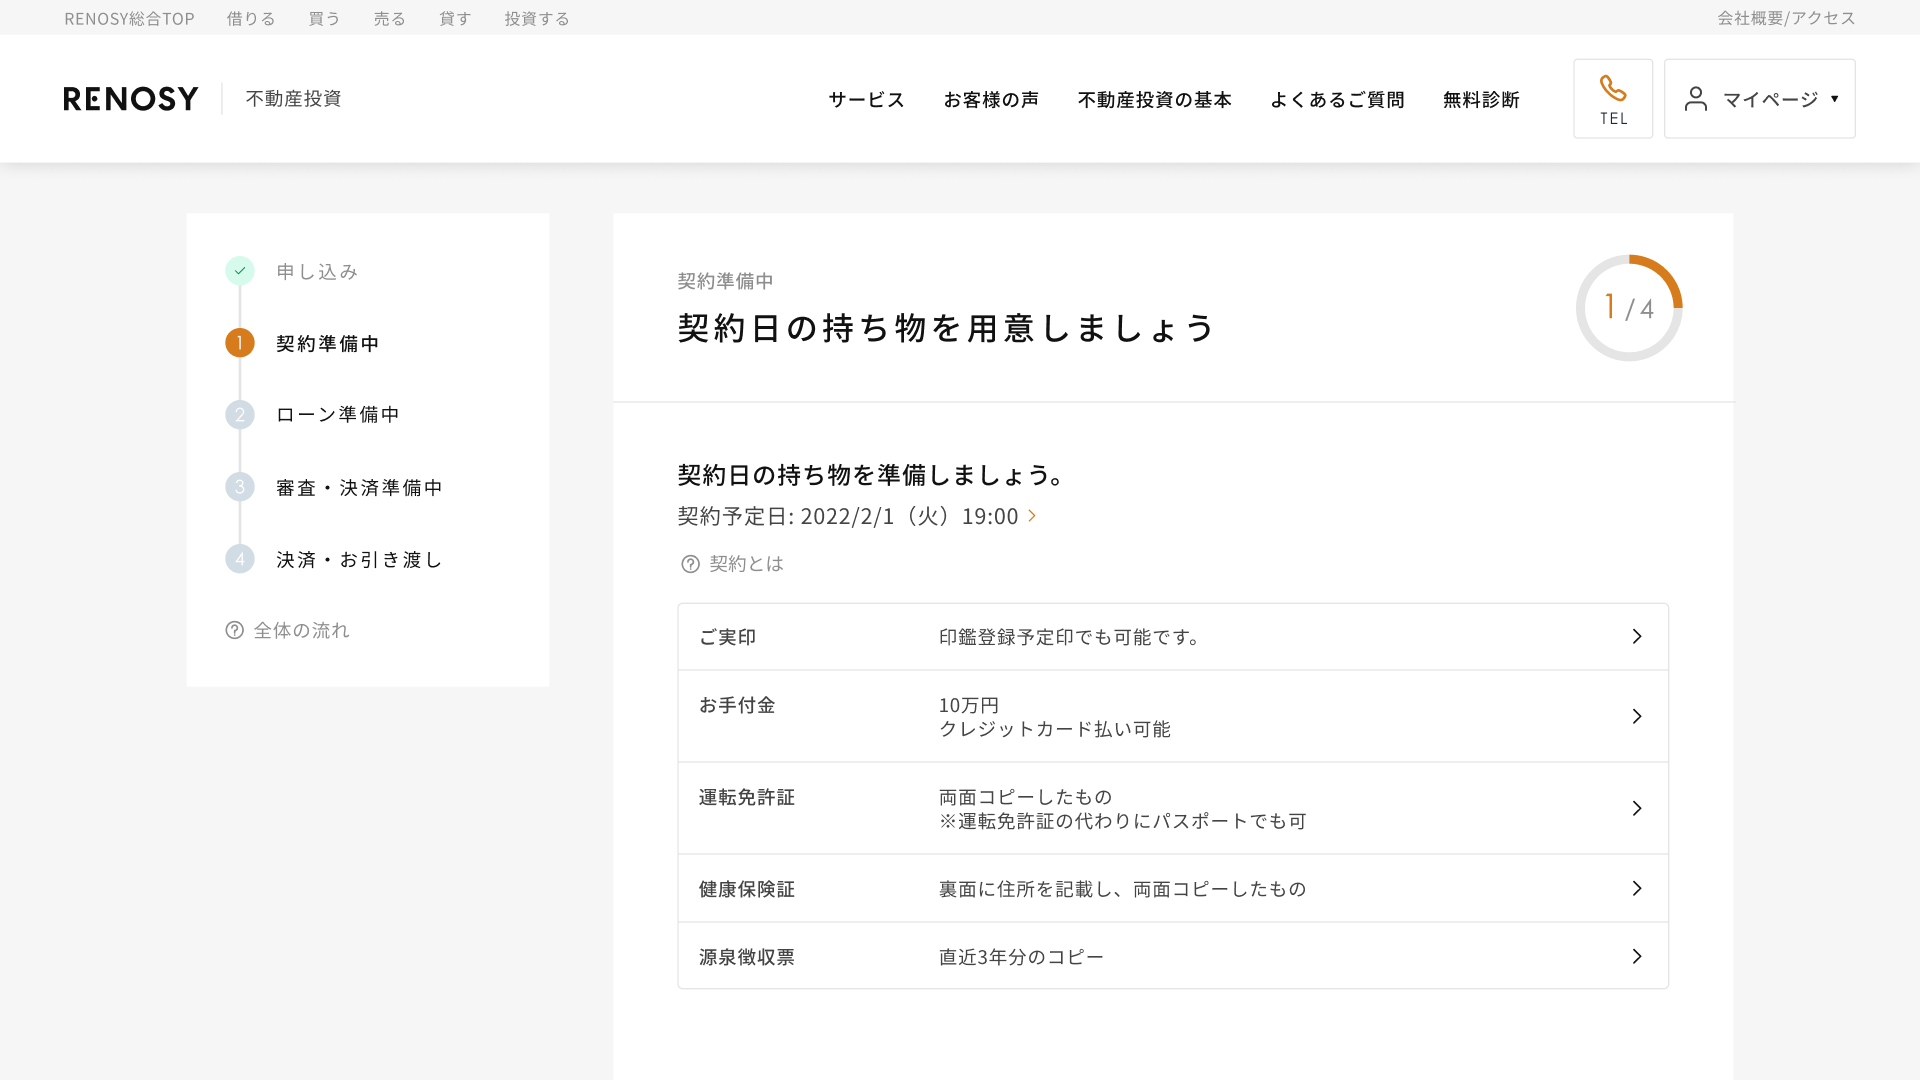Select the ローン準備中 step

pyautogui.click(x=339, y=415)
